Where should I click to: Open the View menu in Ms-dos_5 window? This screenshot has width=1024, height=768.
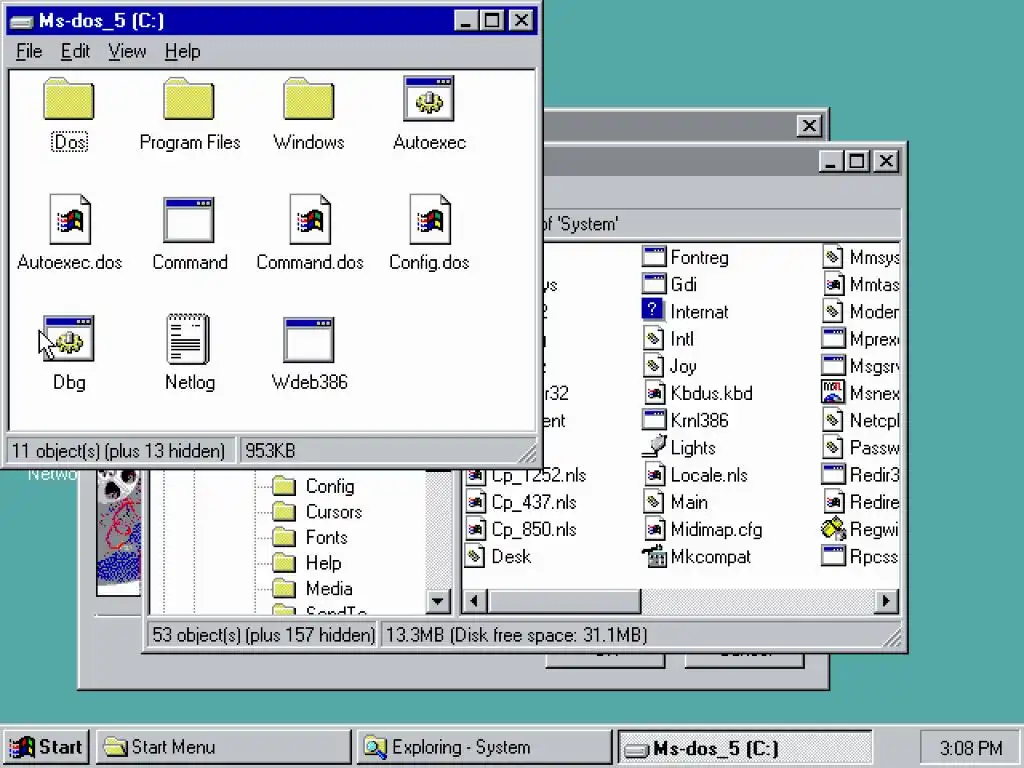pyautogui.click(x=127, y=52)
